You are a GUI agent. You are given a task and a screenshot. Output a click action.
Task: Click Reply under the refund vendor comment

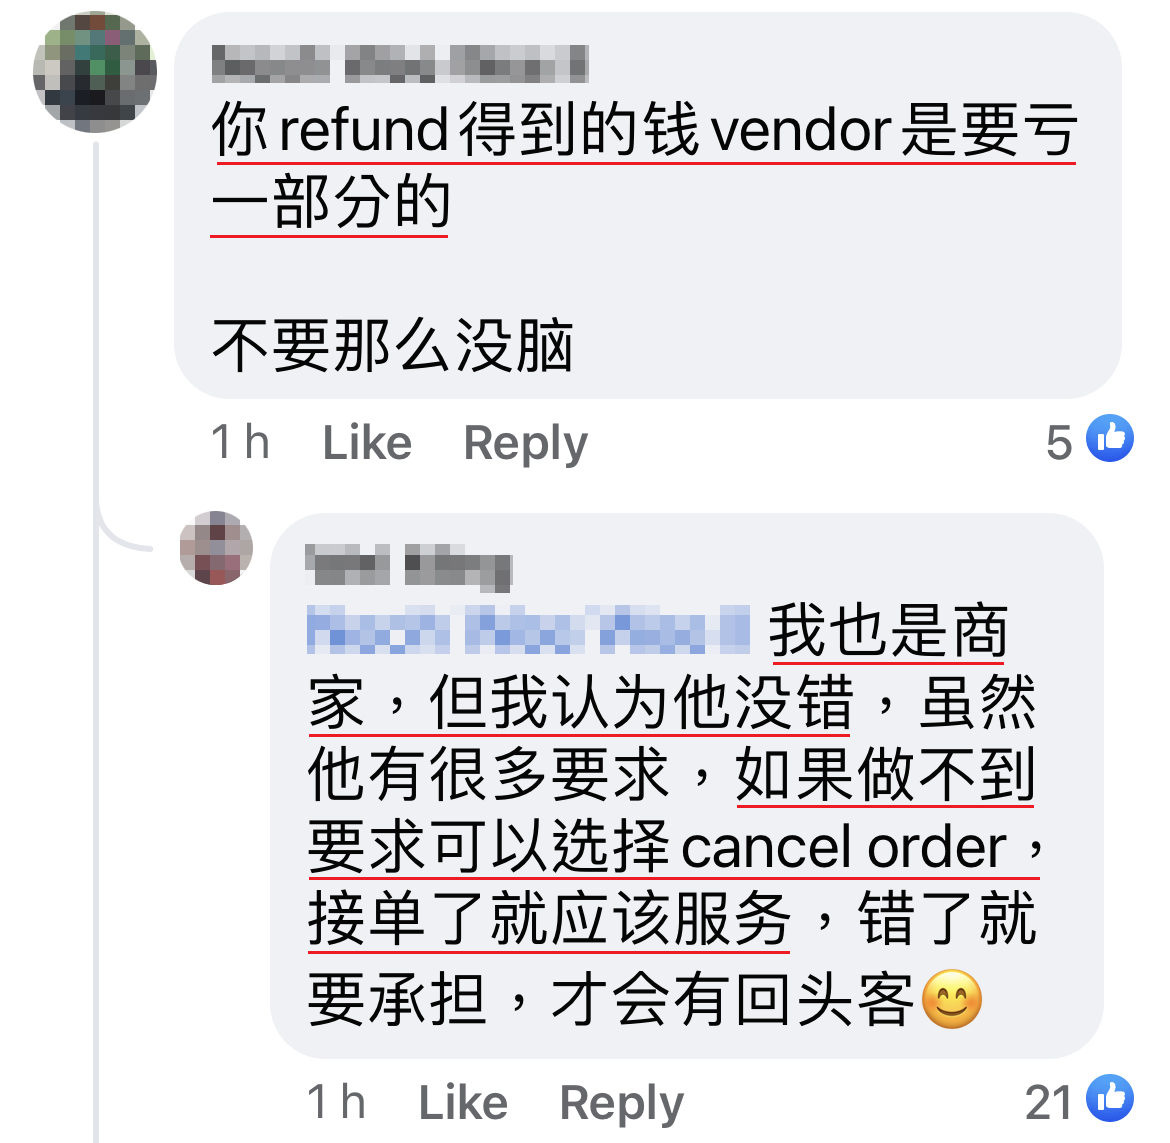[525, 443]
